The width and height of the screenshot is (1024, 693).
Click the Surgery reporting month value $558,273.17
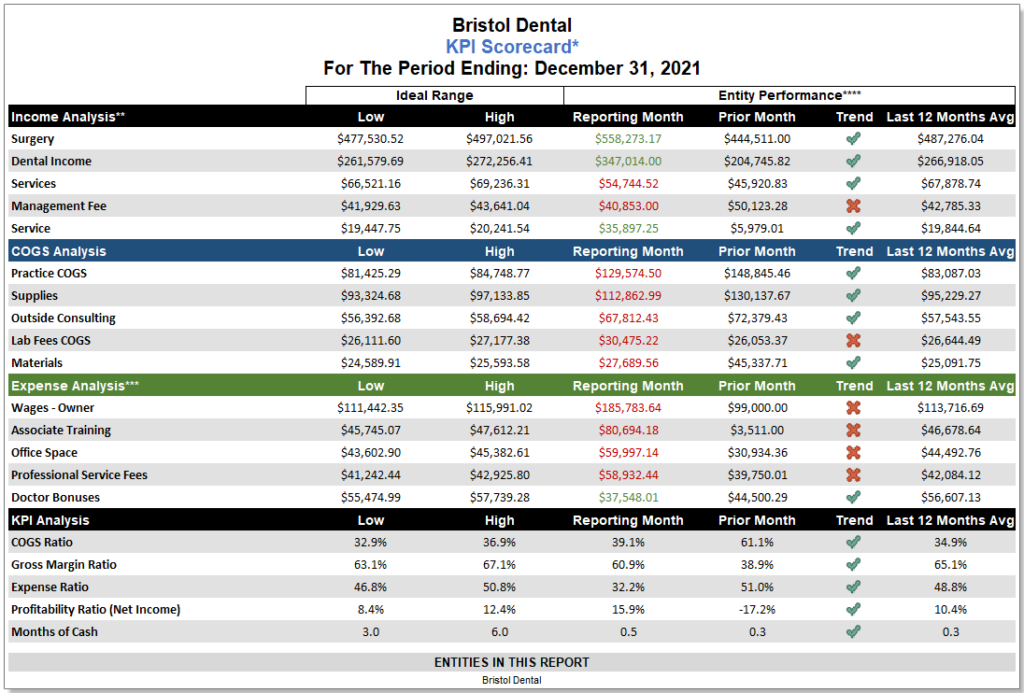627,139
